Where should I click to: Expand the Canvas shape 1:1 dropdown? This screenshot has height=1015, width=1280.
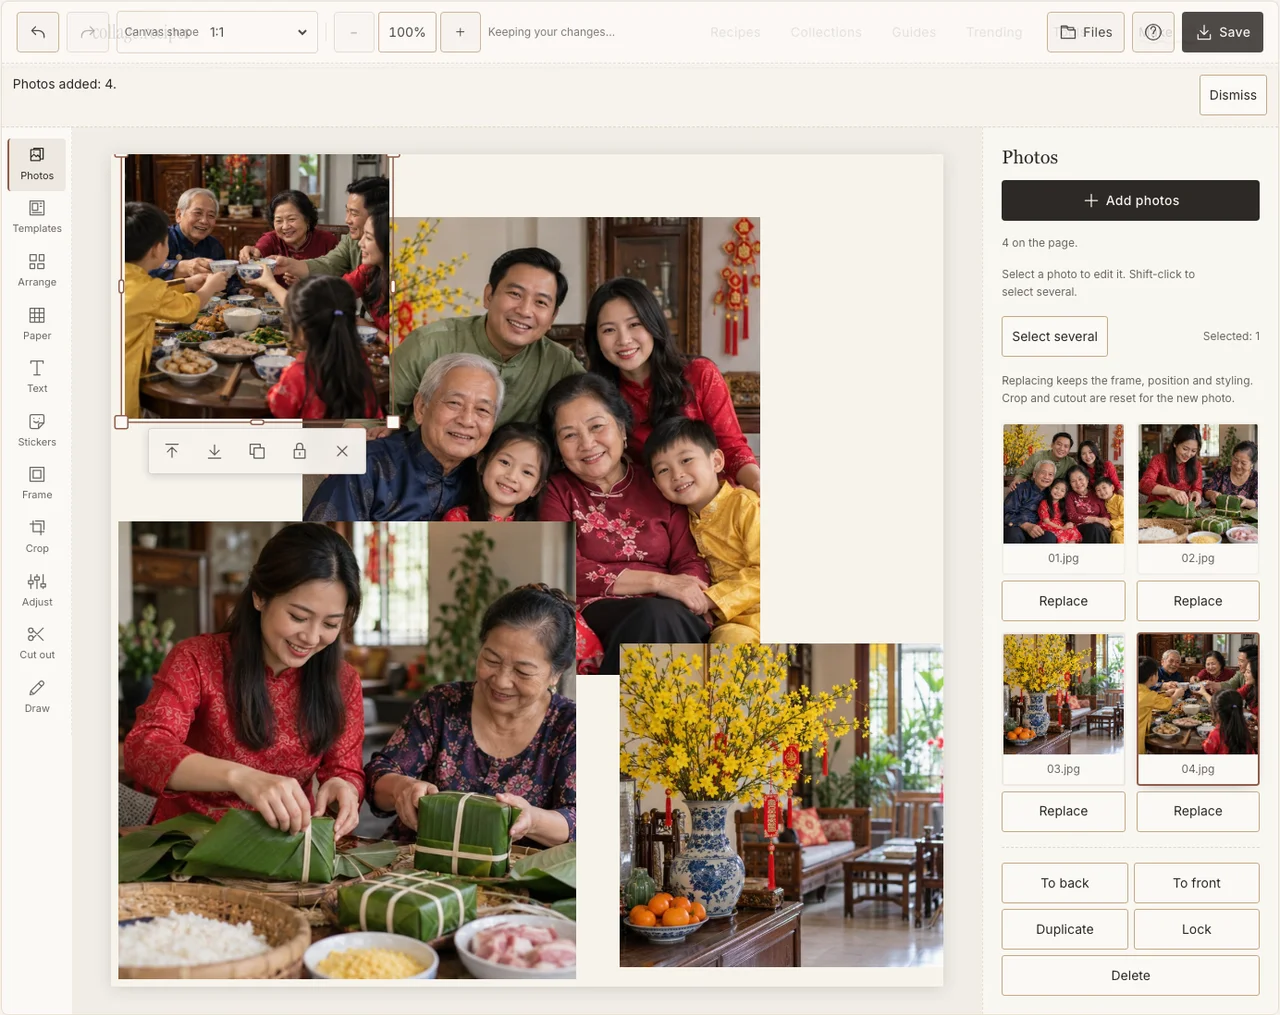coord(217,32)
